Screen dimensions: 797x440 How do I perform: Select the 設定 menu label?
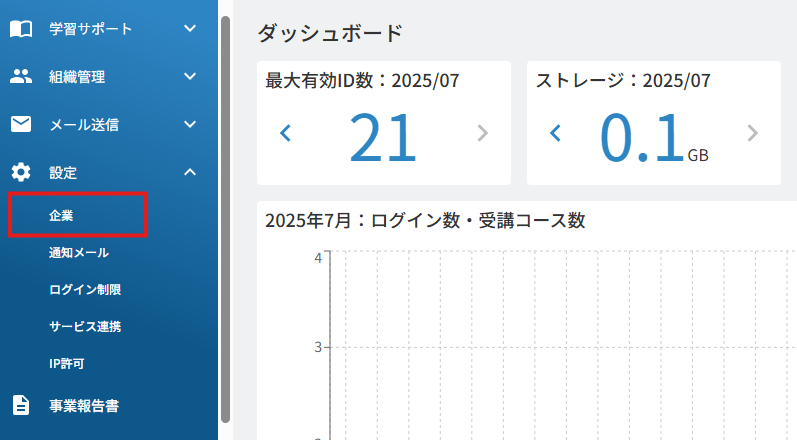pyautogui.click(x=63, y=173)
